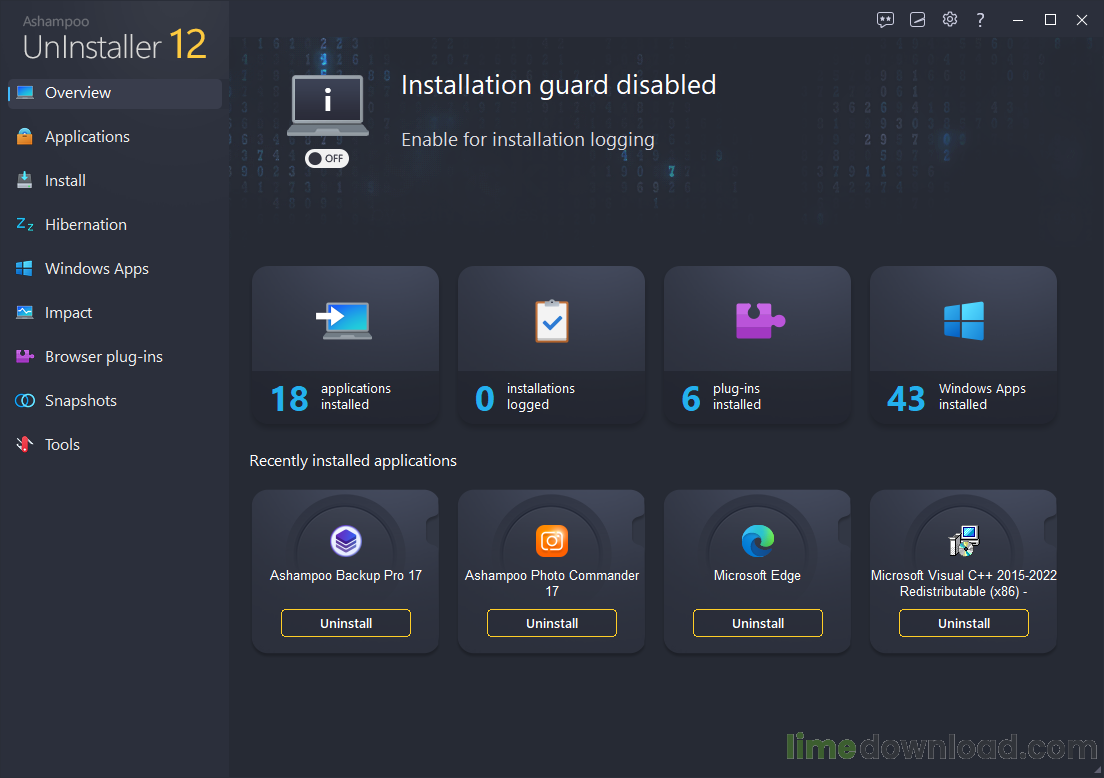Open the Tools section
The image size is (1104, 778).
(x=61, y=444)
